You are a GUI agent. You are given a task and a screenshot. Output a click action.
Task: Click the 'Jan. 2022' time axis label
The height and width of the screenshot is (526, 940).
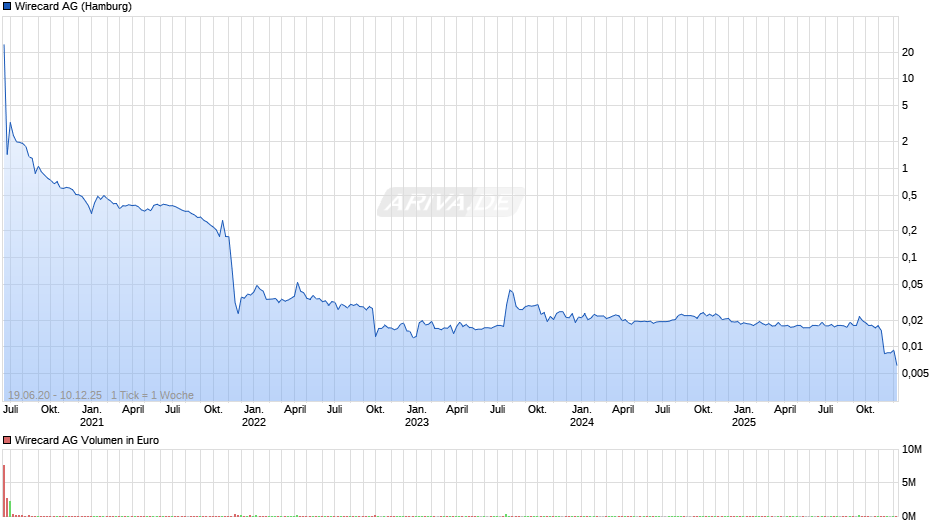254,416
